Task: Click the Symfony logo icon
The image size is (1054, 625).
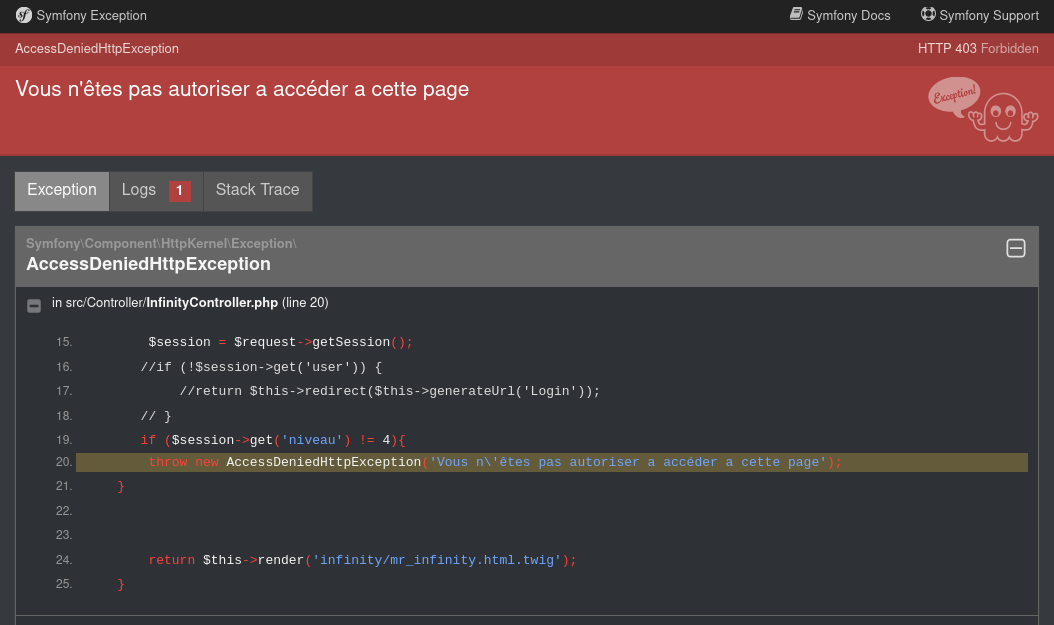Action: [22, 15]
